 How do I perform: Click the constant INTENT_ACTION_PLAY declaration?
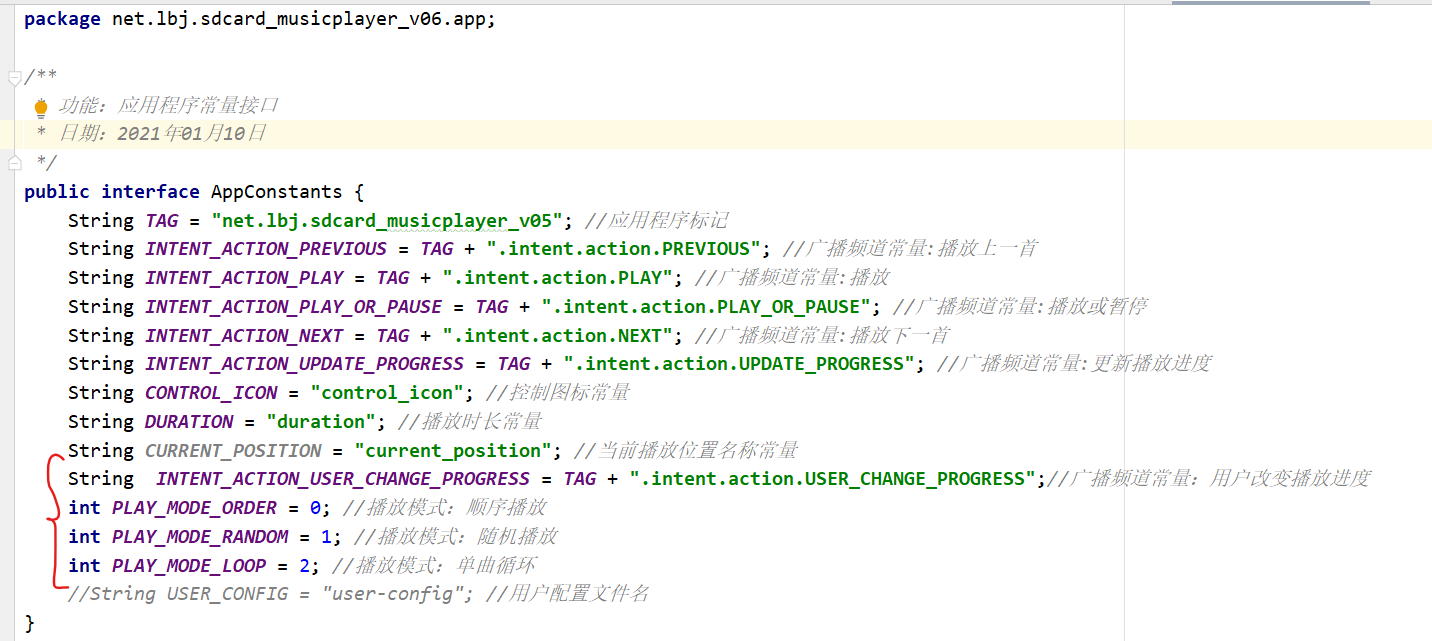[x=244, y=278]
